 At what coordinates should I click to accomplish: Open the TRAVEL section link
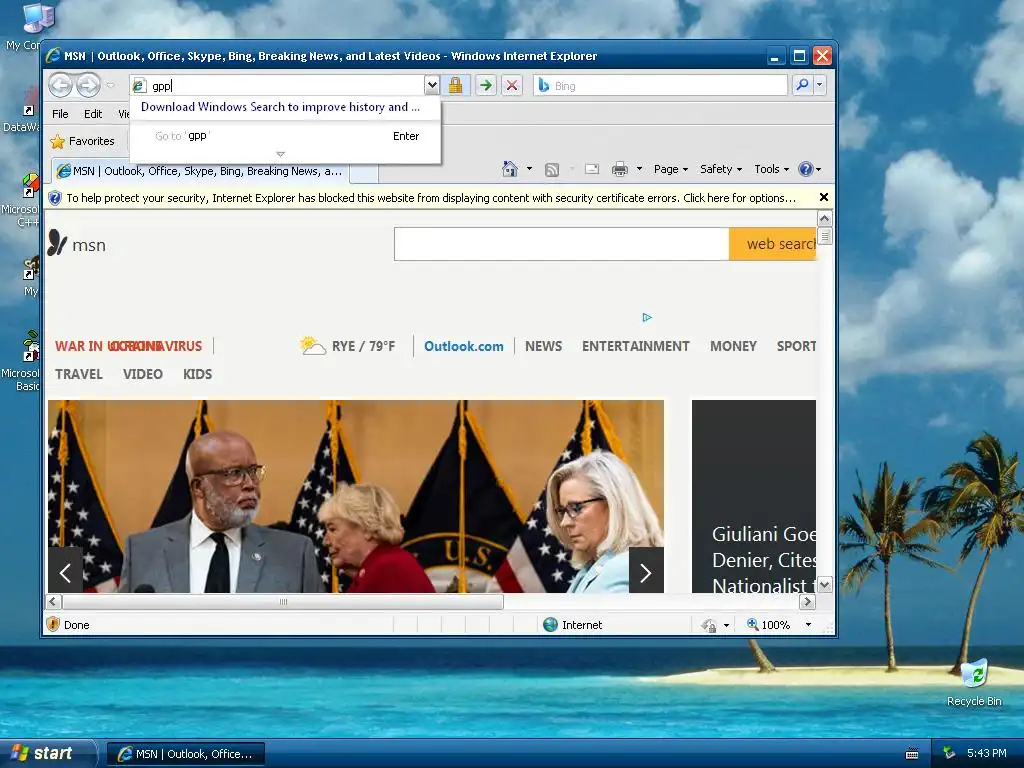(x=78, y=374)
